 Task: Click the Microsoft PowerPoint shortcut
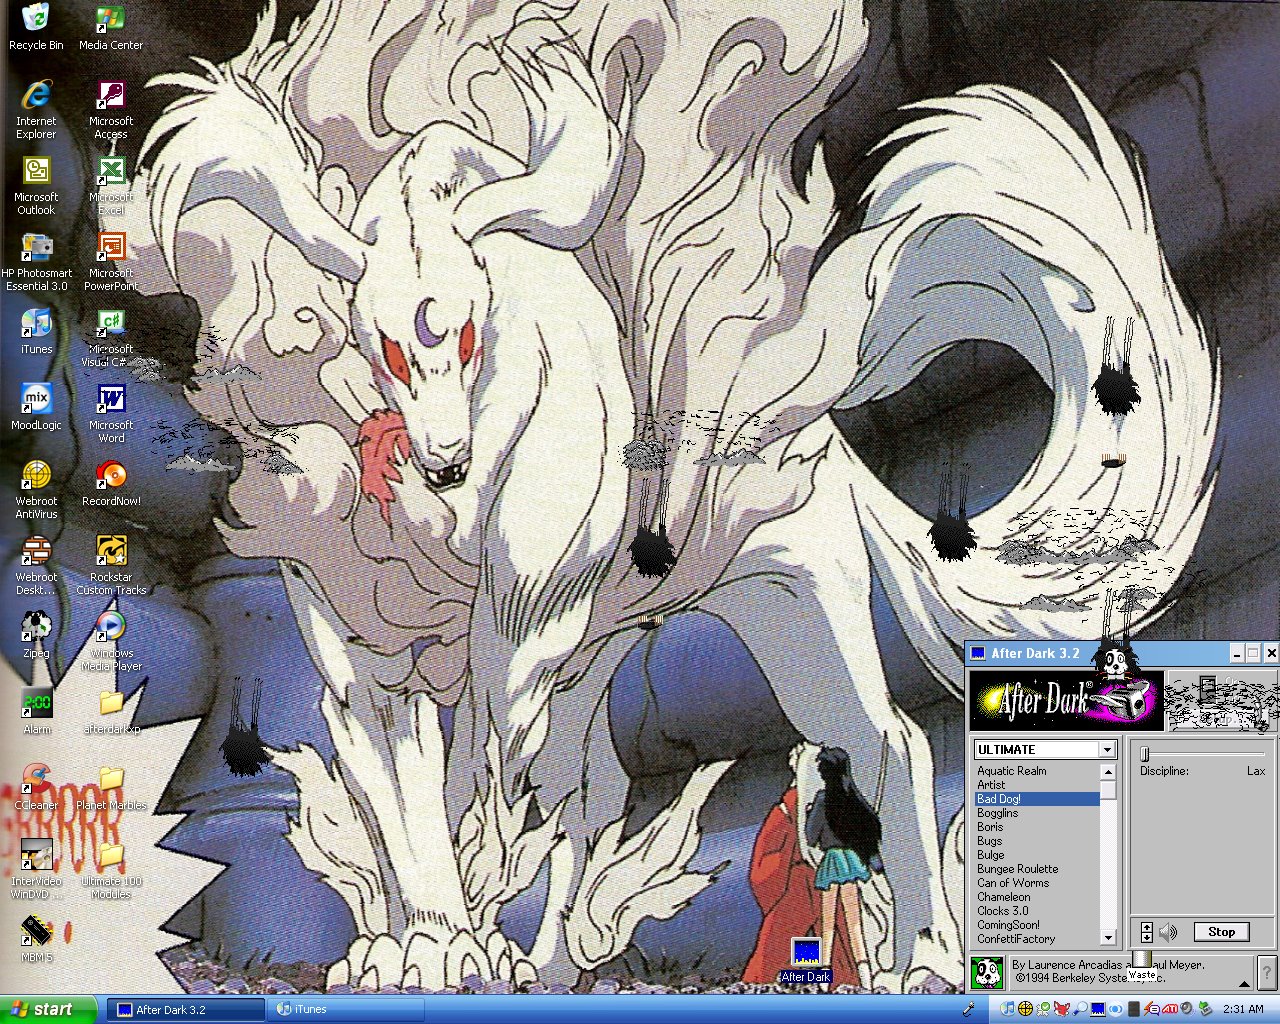tap(111, 261)
